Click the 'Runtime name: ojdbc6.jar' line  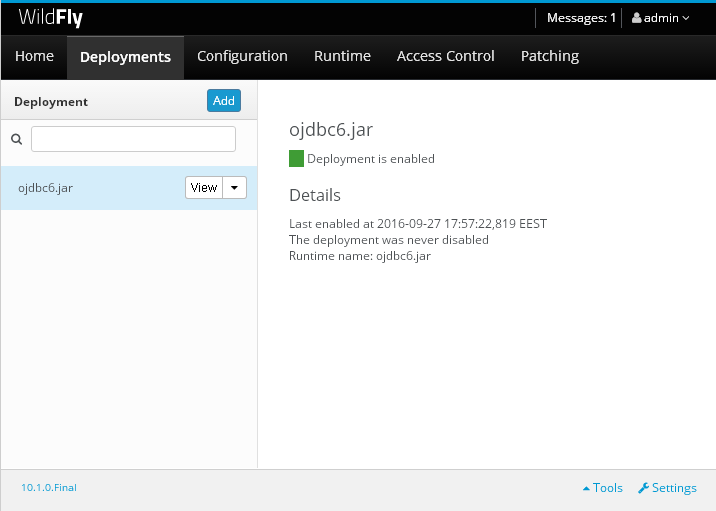coord(360,256)
